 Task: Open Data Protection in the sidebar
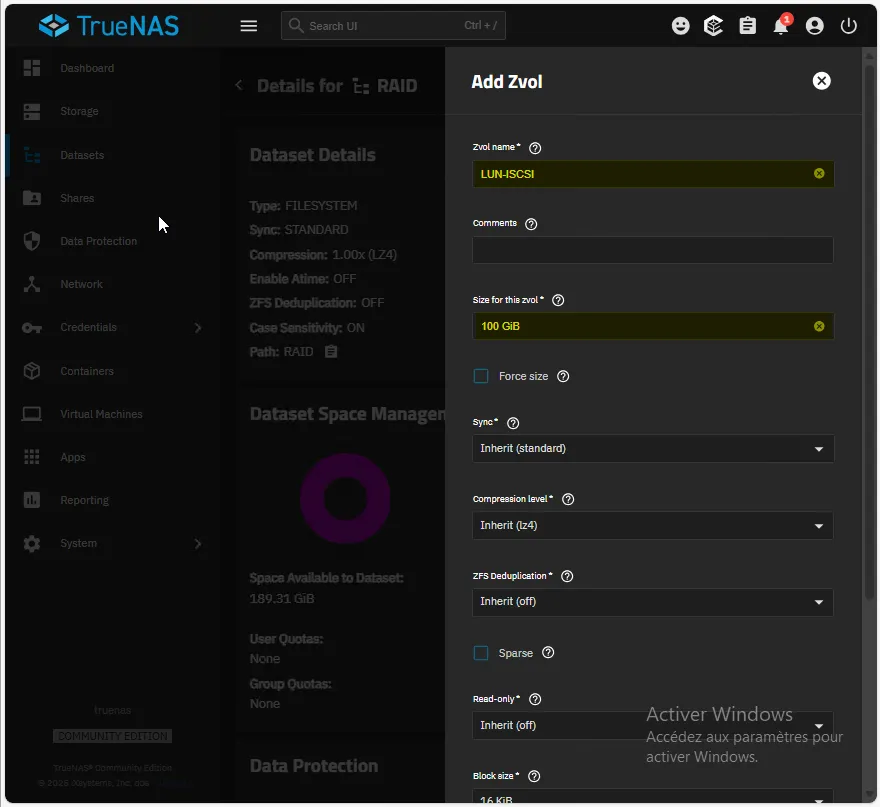point(98,241)
